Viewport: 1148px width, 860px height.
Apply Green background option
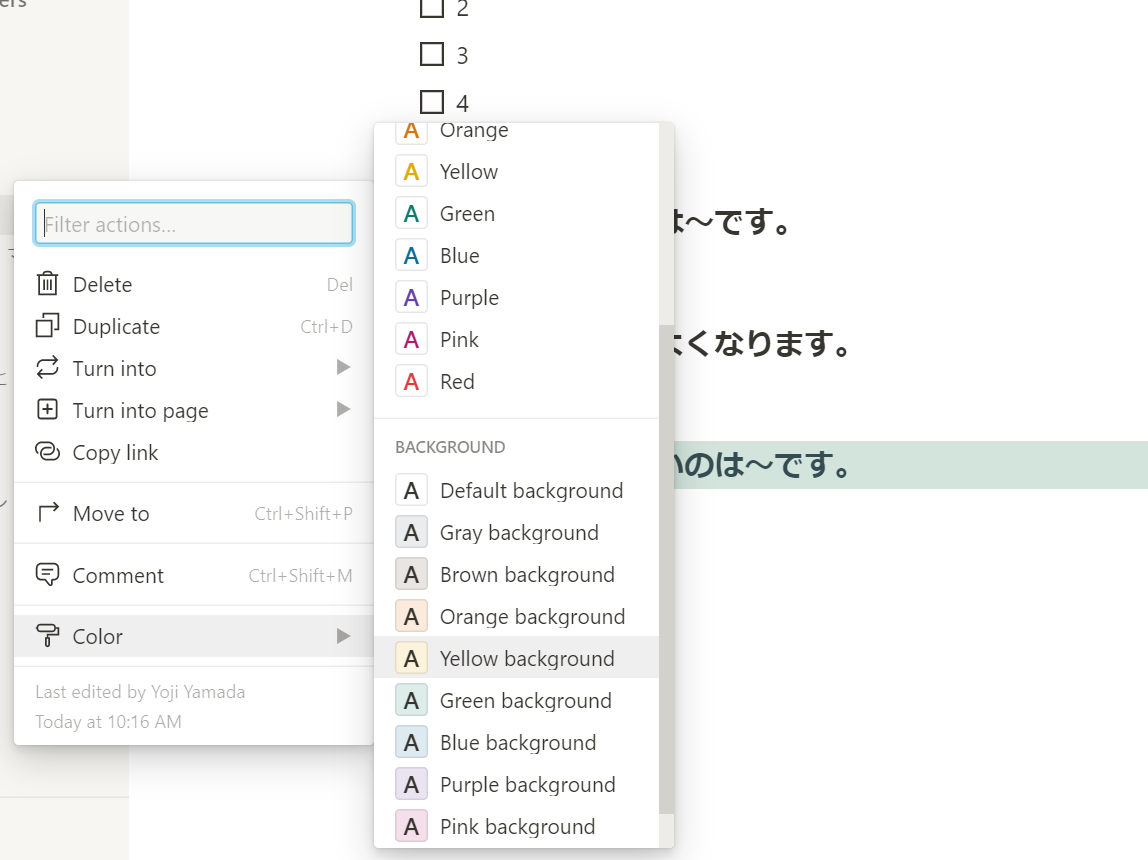[516, 700]
